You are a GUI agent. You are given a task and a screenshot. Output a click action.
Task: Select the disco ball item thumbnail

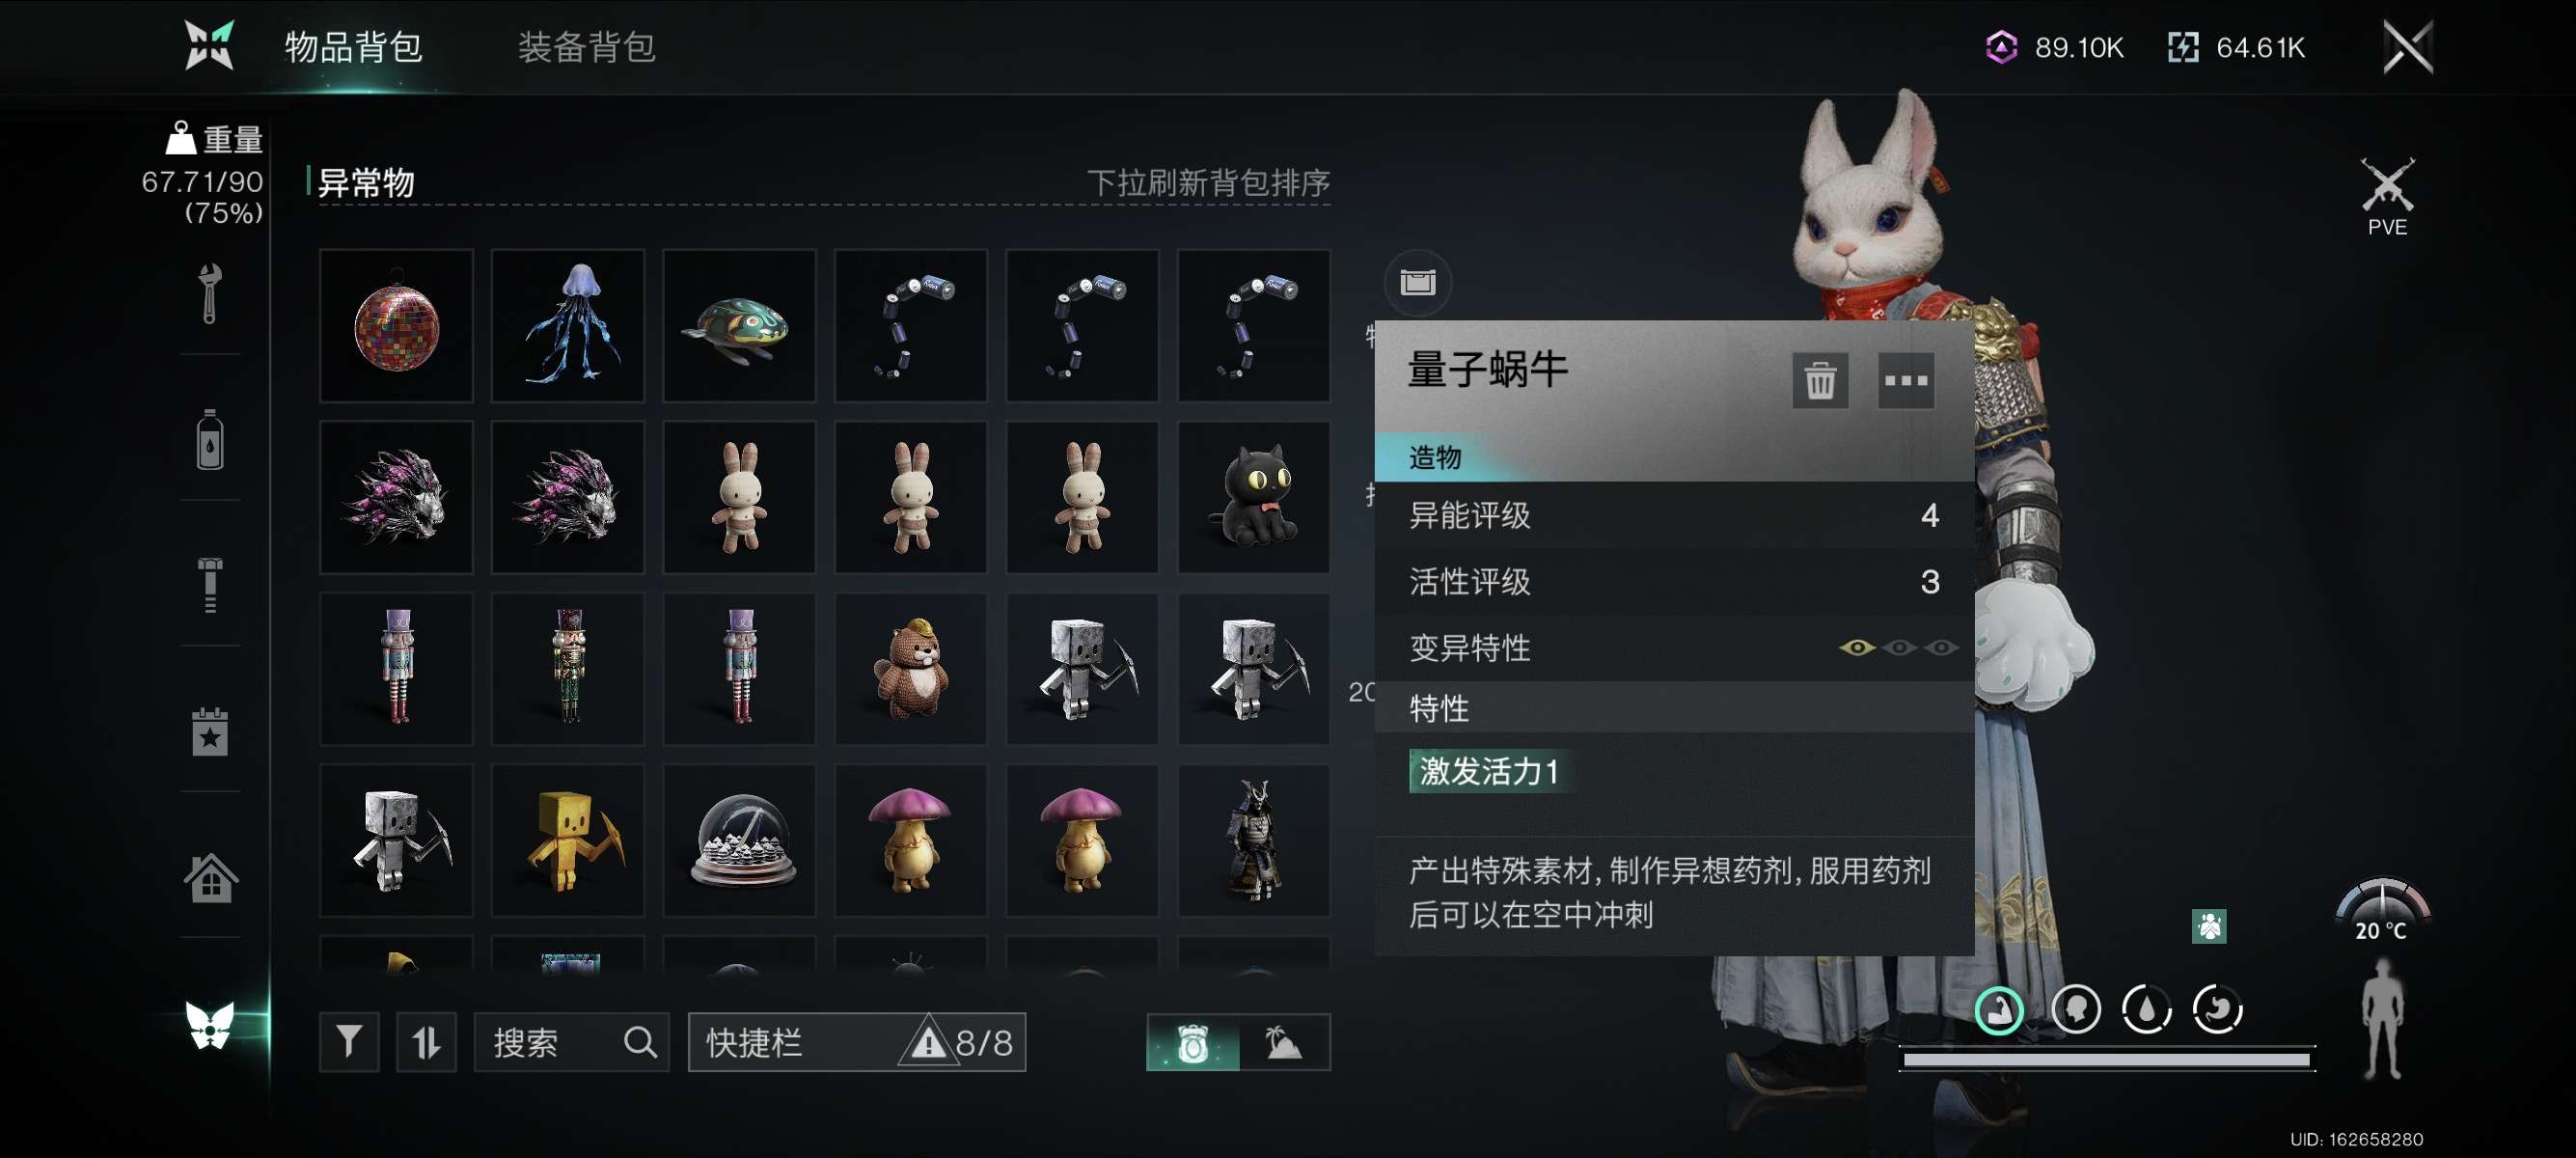(x=396, y=326)
